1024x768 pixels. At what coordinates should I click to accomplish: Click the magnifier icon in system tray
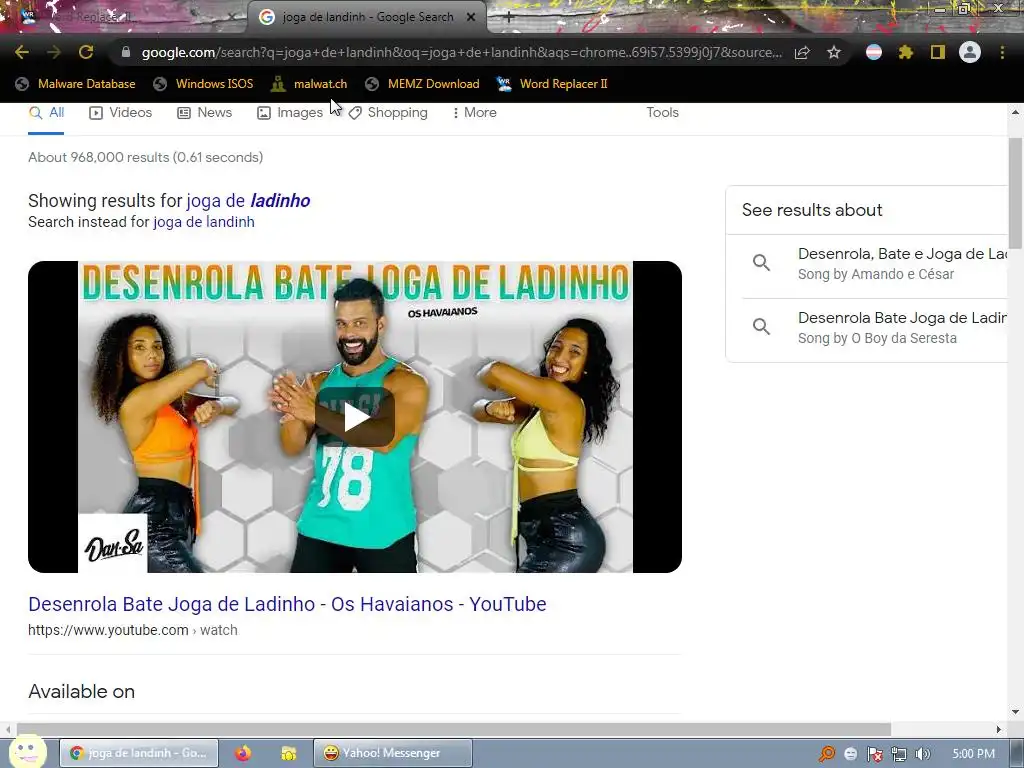[x=826, y=754]
